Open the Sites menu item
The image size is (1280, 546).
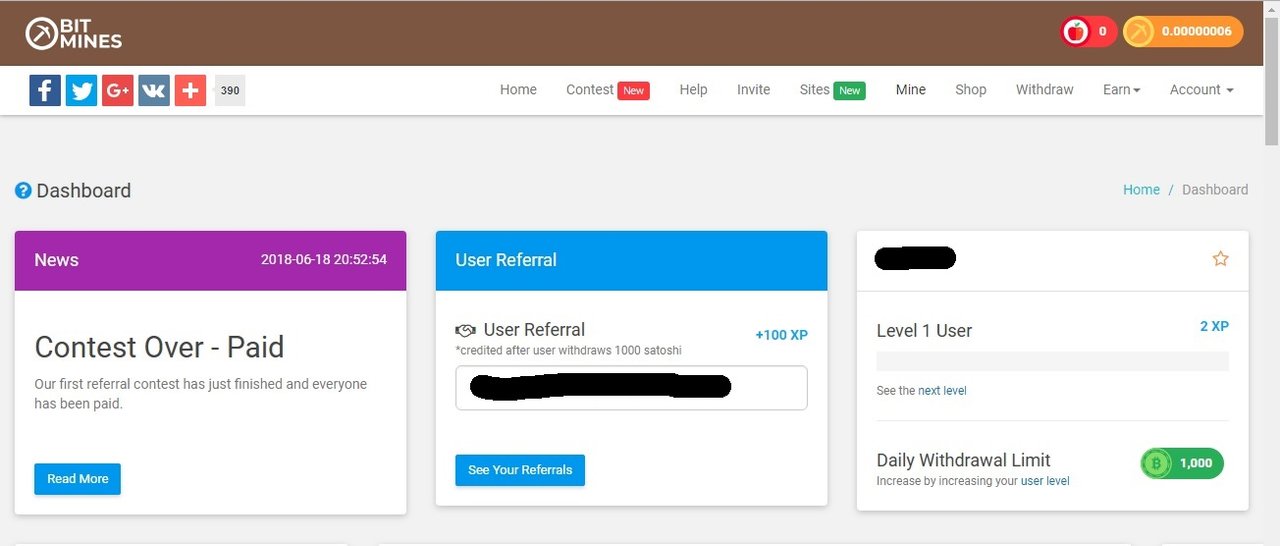[x=815, y=89]
